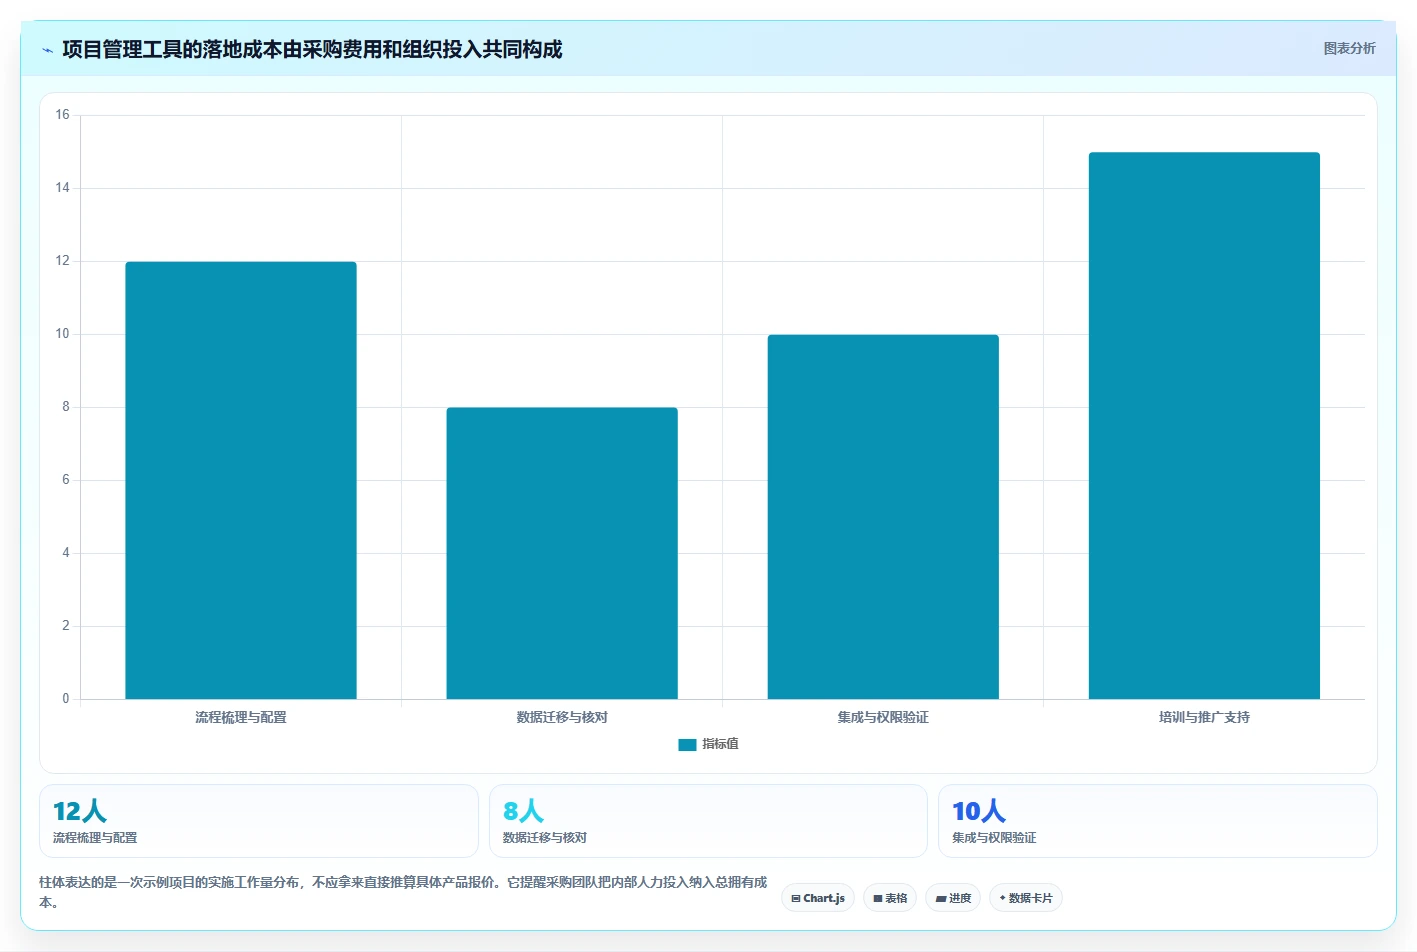The width and height of the screenshot is (1417, 952).
Task: Click the y-axis tick label 10
Action: pos(63,334)
